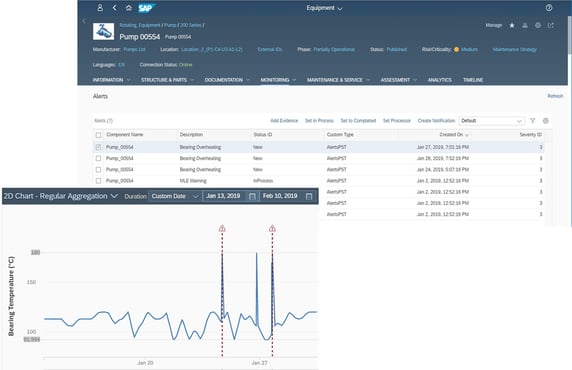Image resolution: width=572 pixels, height=370 pixels.
Task: Click the second alert warning marker on chart
Action: [272, 229]
